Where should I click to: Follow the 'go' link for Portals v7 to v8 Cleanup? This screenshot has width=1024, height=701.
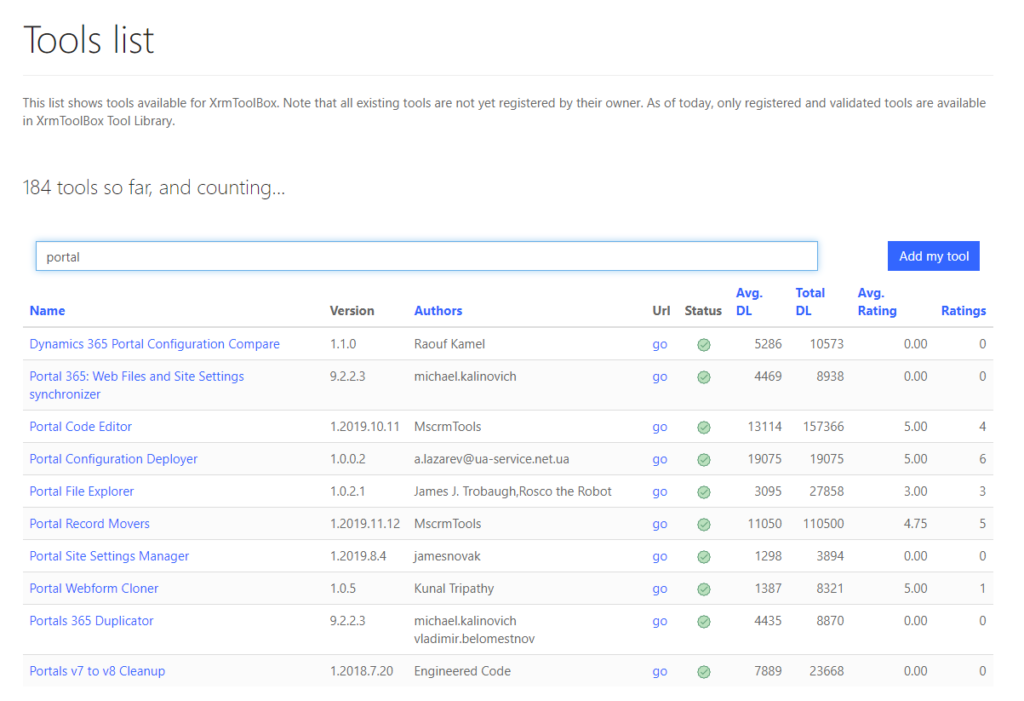(660, 672)
